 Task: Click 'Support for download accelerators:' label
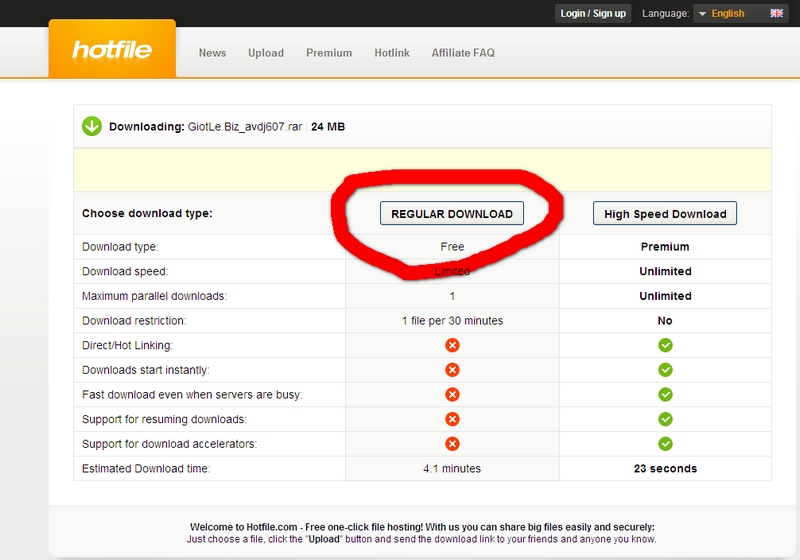[x=169, y=444]
